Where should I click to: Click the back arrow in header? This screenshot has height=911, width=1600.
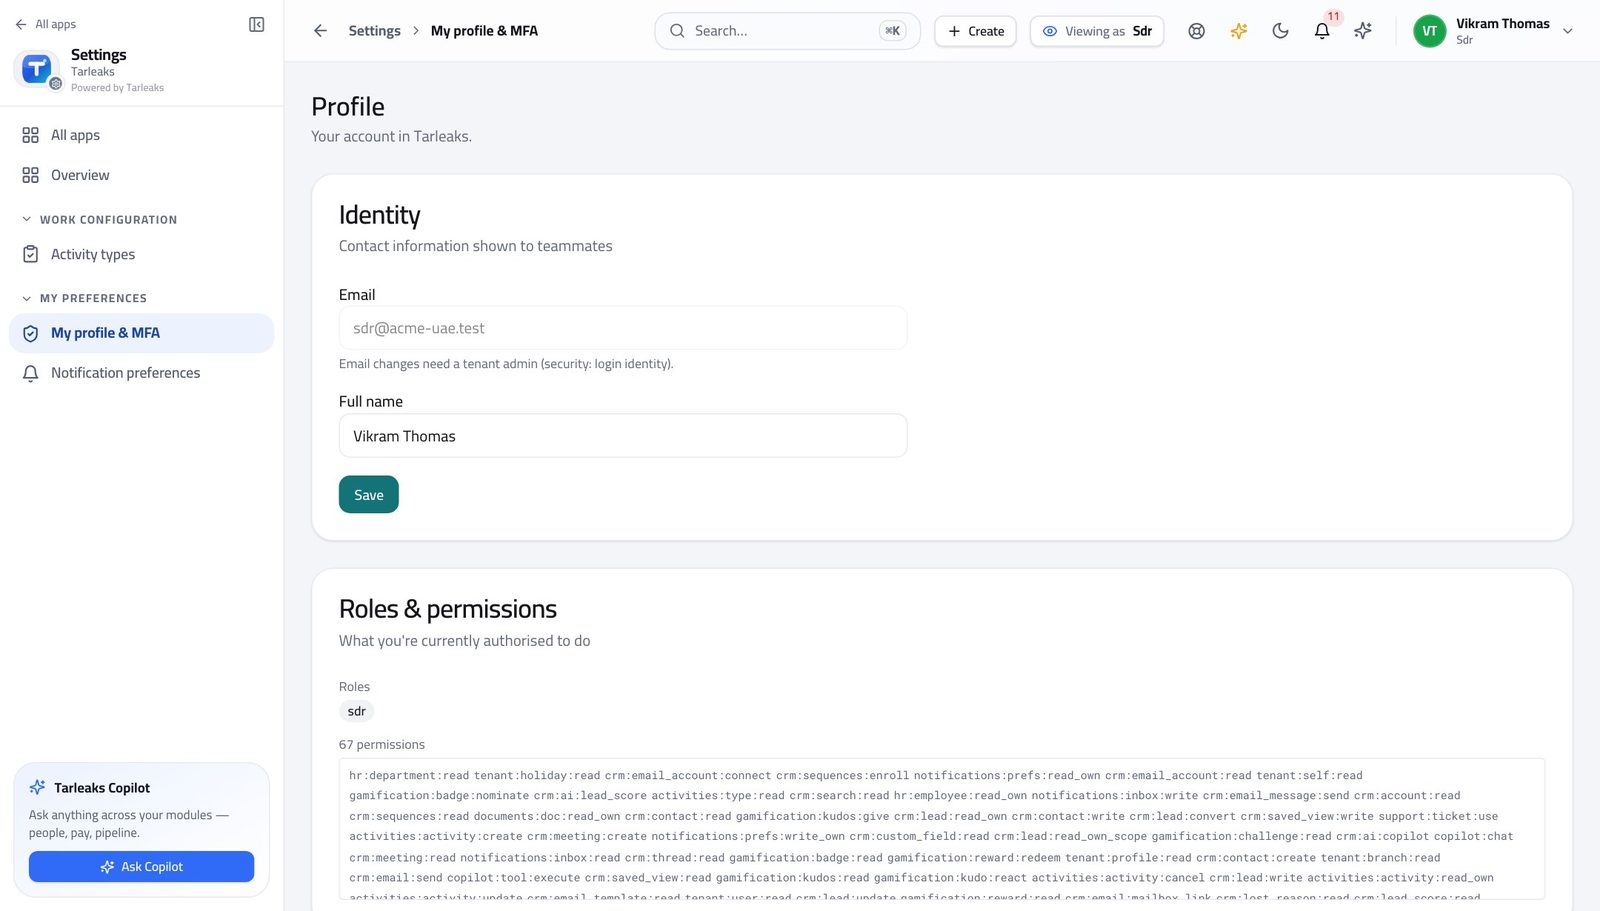pos(320,31)
